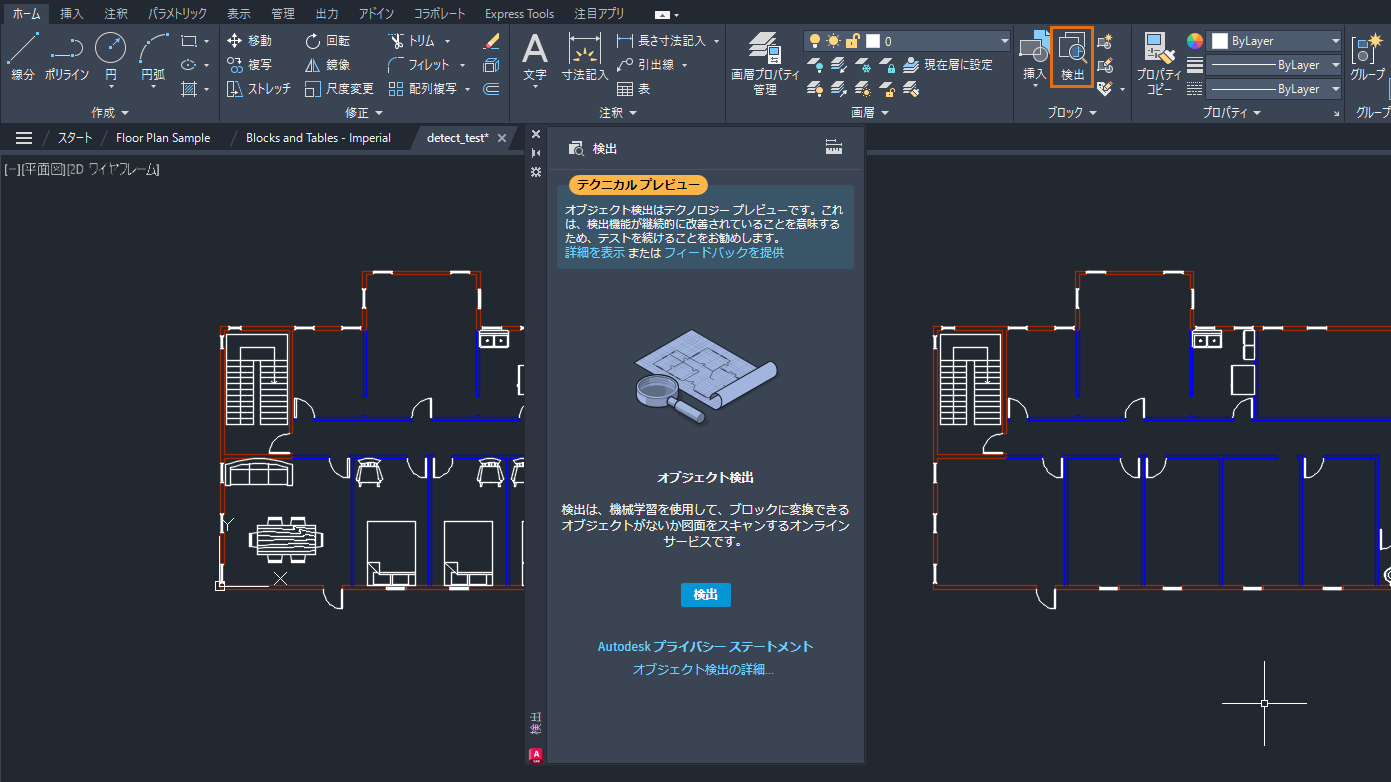Switch to the Floor Plan Sample drawing tab
1391x782 pixels.
coord(163,138)
